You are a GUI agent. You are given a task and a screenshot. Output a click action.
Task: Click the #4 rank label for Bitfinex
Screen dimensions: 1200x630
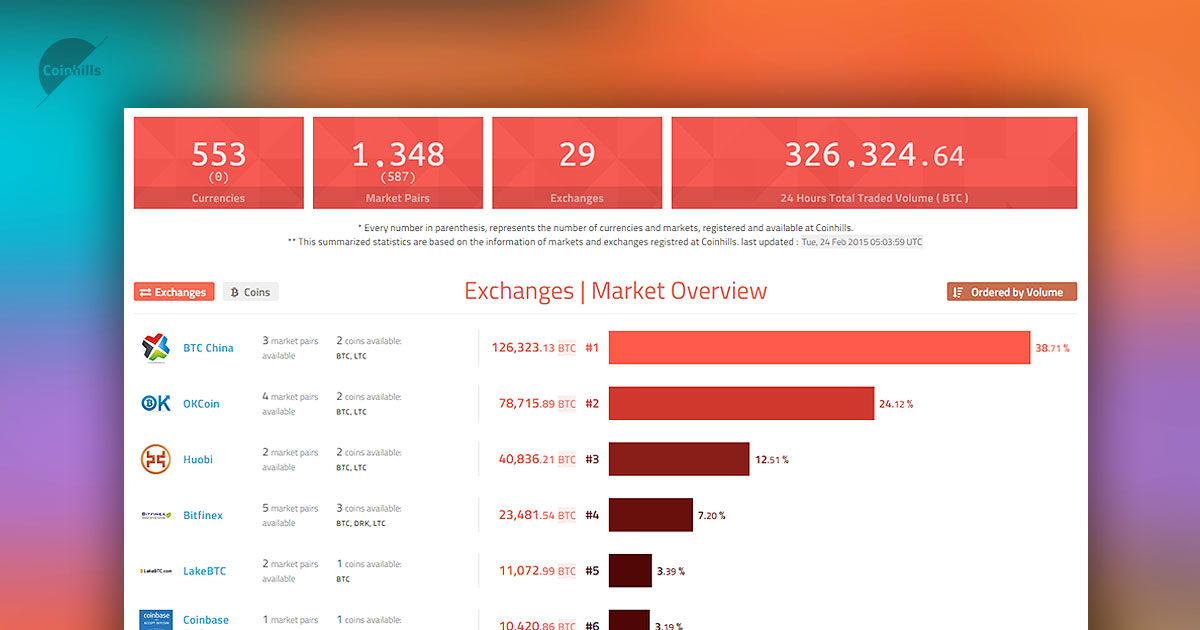tap(592, 516)
